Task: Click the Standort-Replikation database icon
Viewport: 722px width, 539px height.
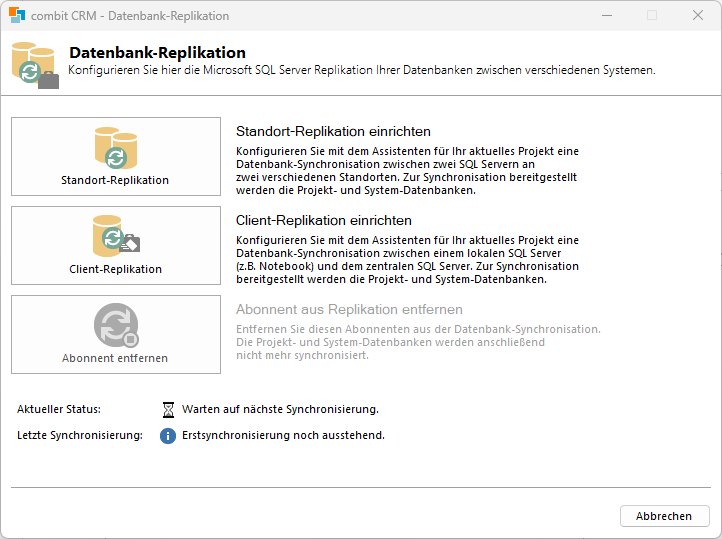Action: (115, 148)
